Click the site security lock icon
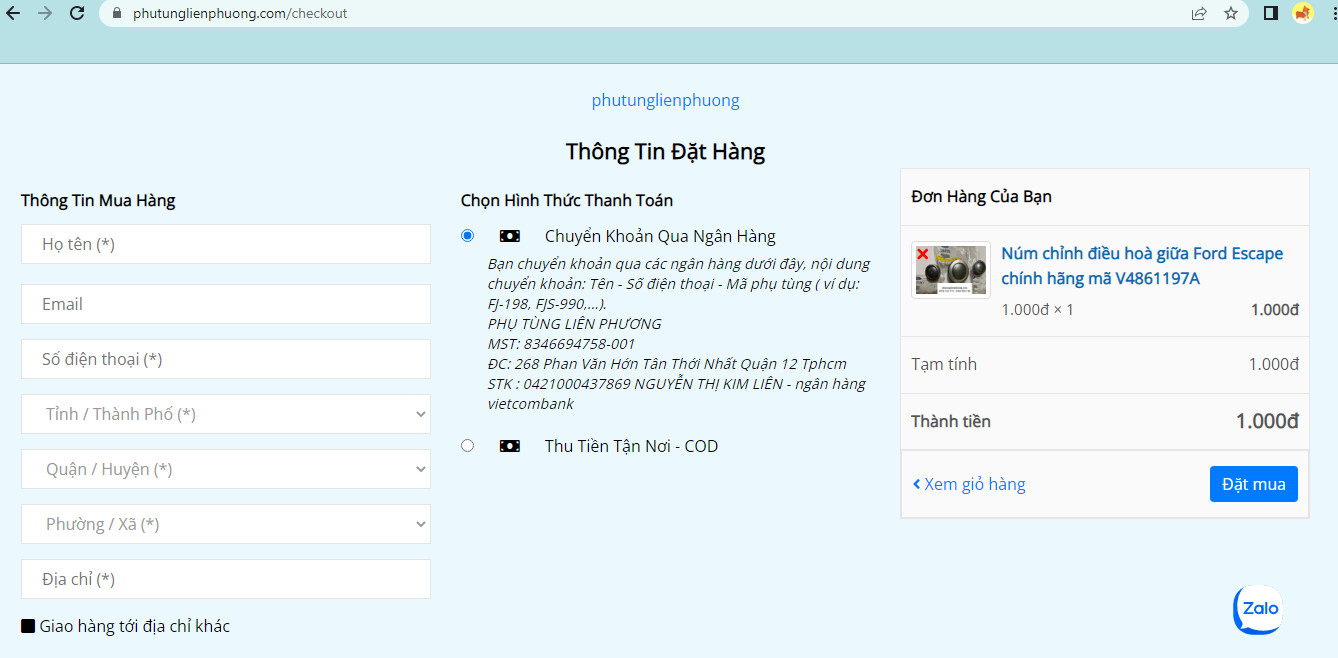Viewport: 1338px width, 658px height. pyautogui.click(x=115, y=13)
